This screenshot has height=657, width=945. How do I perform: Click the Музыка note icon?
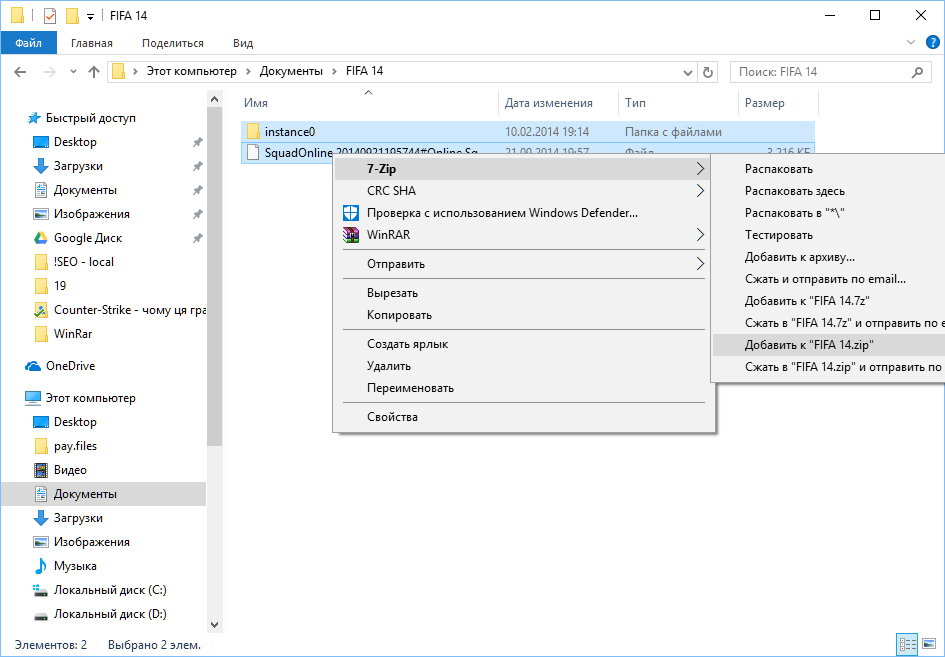pos(40,566)
